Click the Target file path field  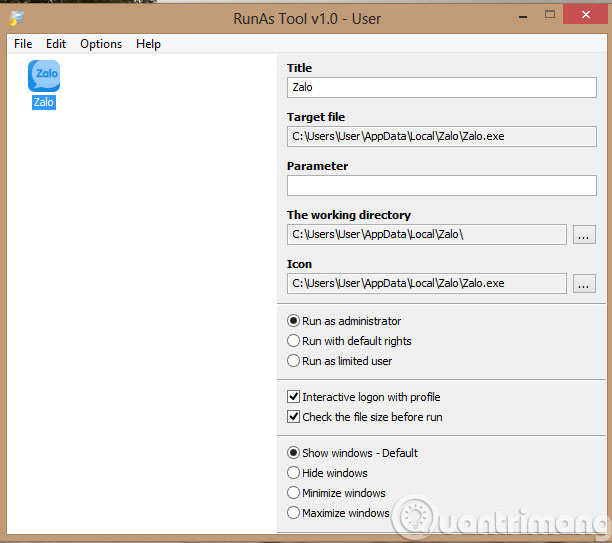coord(441,136)
